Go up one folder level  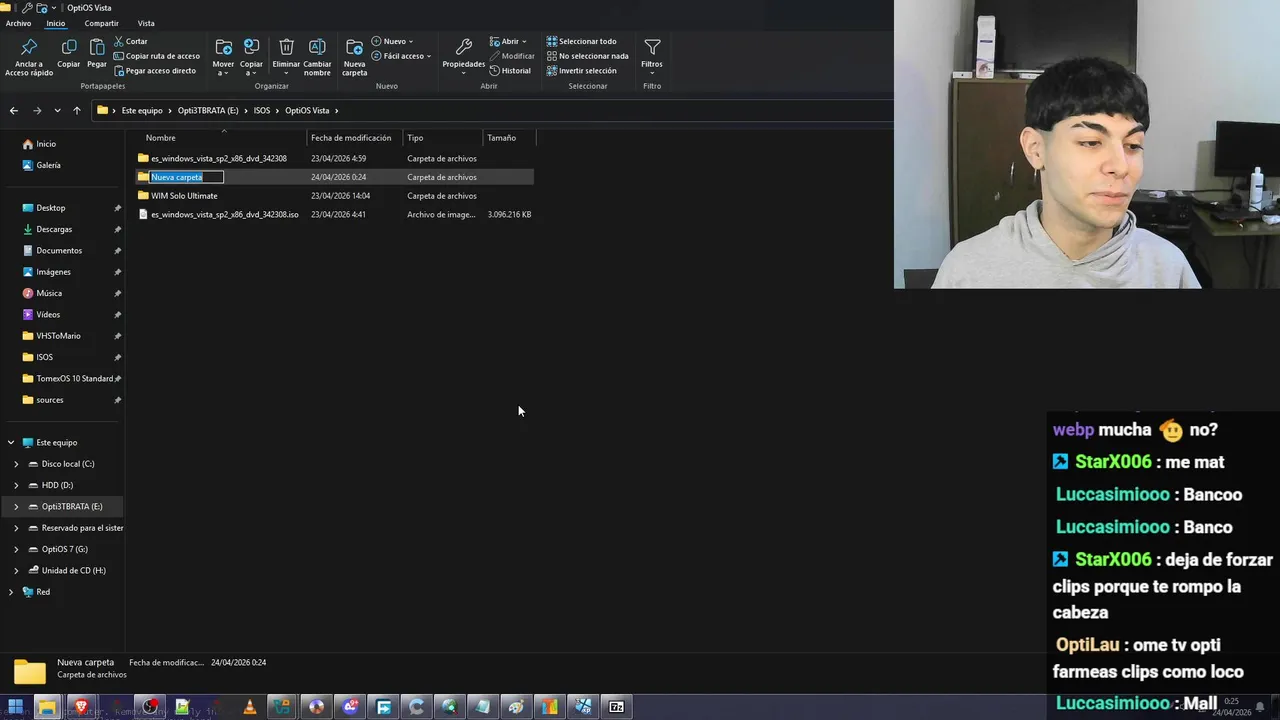[76, 110]
